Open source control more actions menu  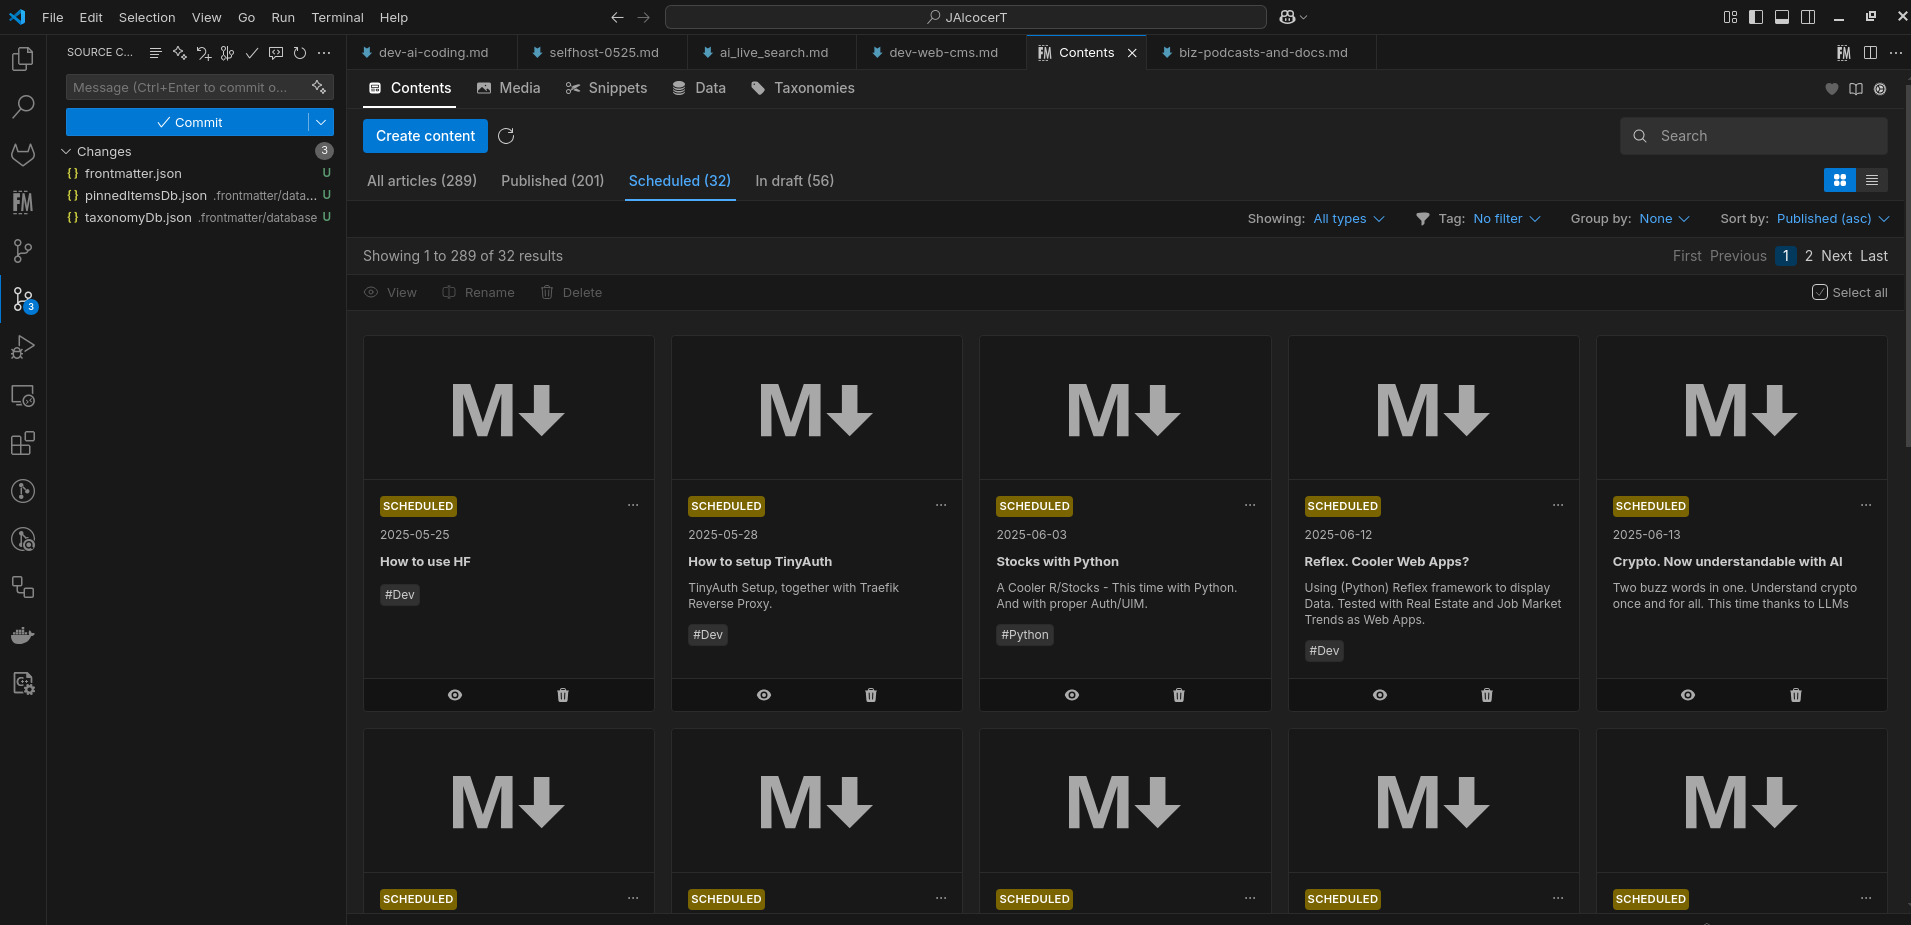point(324,53)
